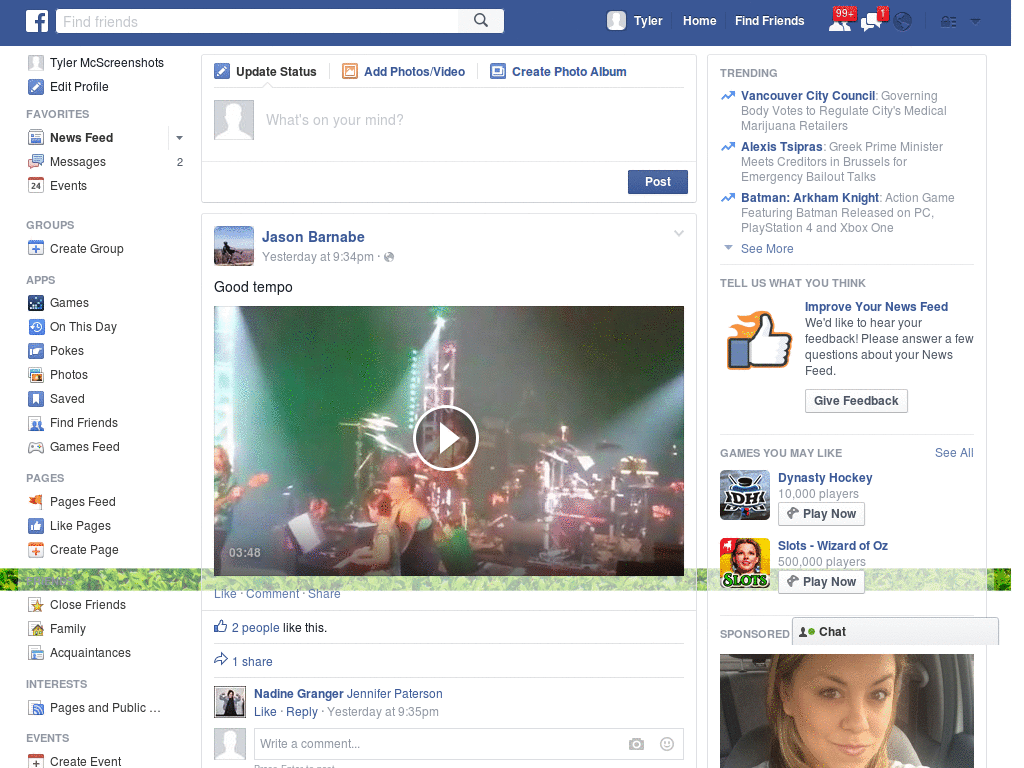Expand the account menu arrow
This screenshot has width=1024, height=768.
point(975,22)
